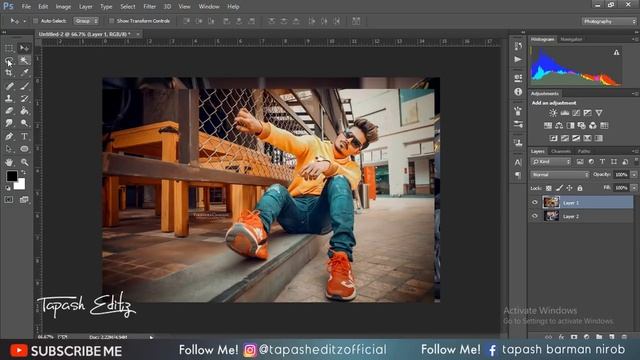The width and height of the screenshot is (640, 360).
Task: Open the Move tool preset picker arrow
Action: pyautogui.click(x=24, y=21)
